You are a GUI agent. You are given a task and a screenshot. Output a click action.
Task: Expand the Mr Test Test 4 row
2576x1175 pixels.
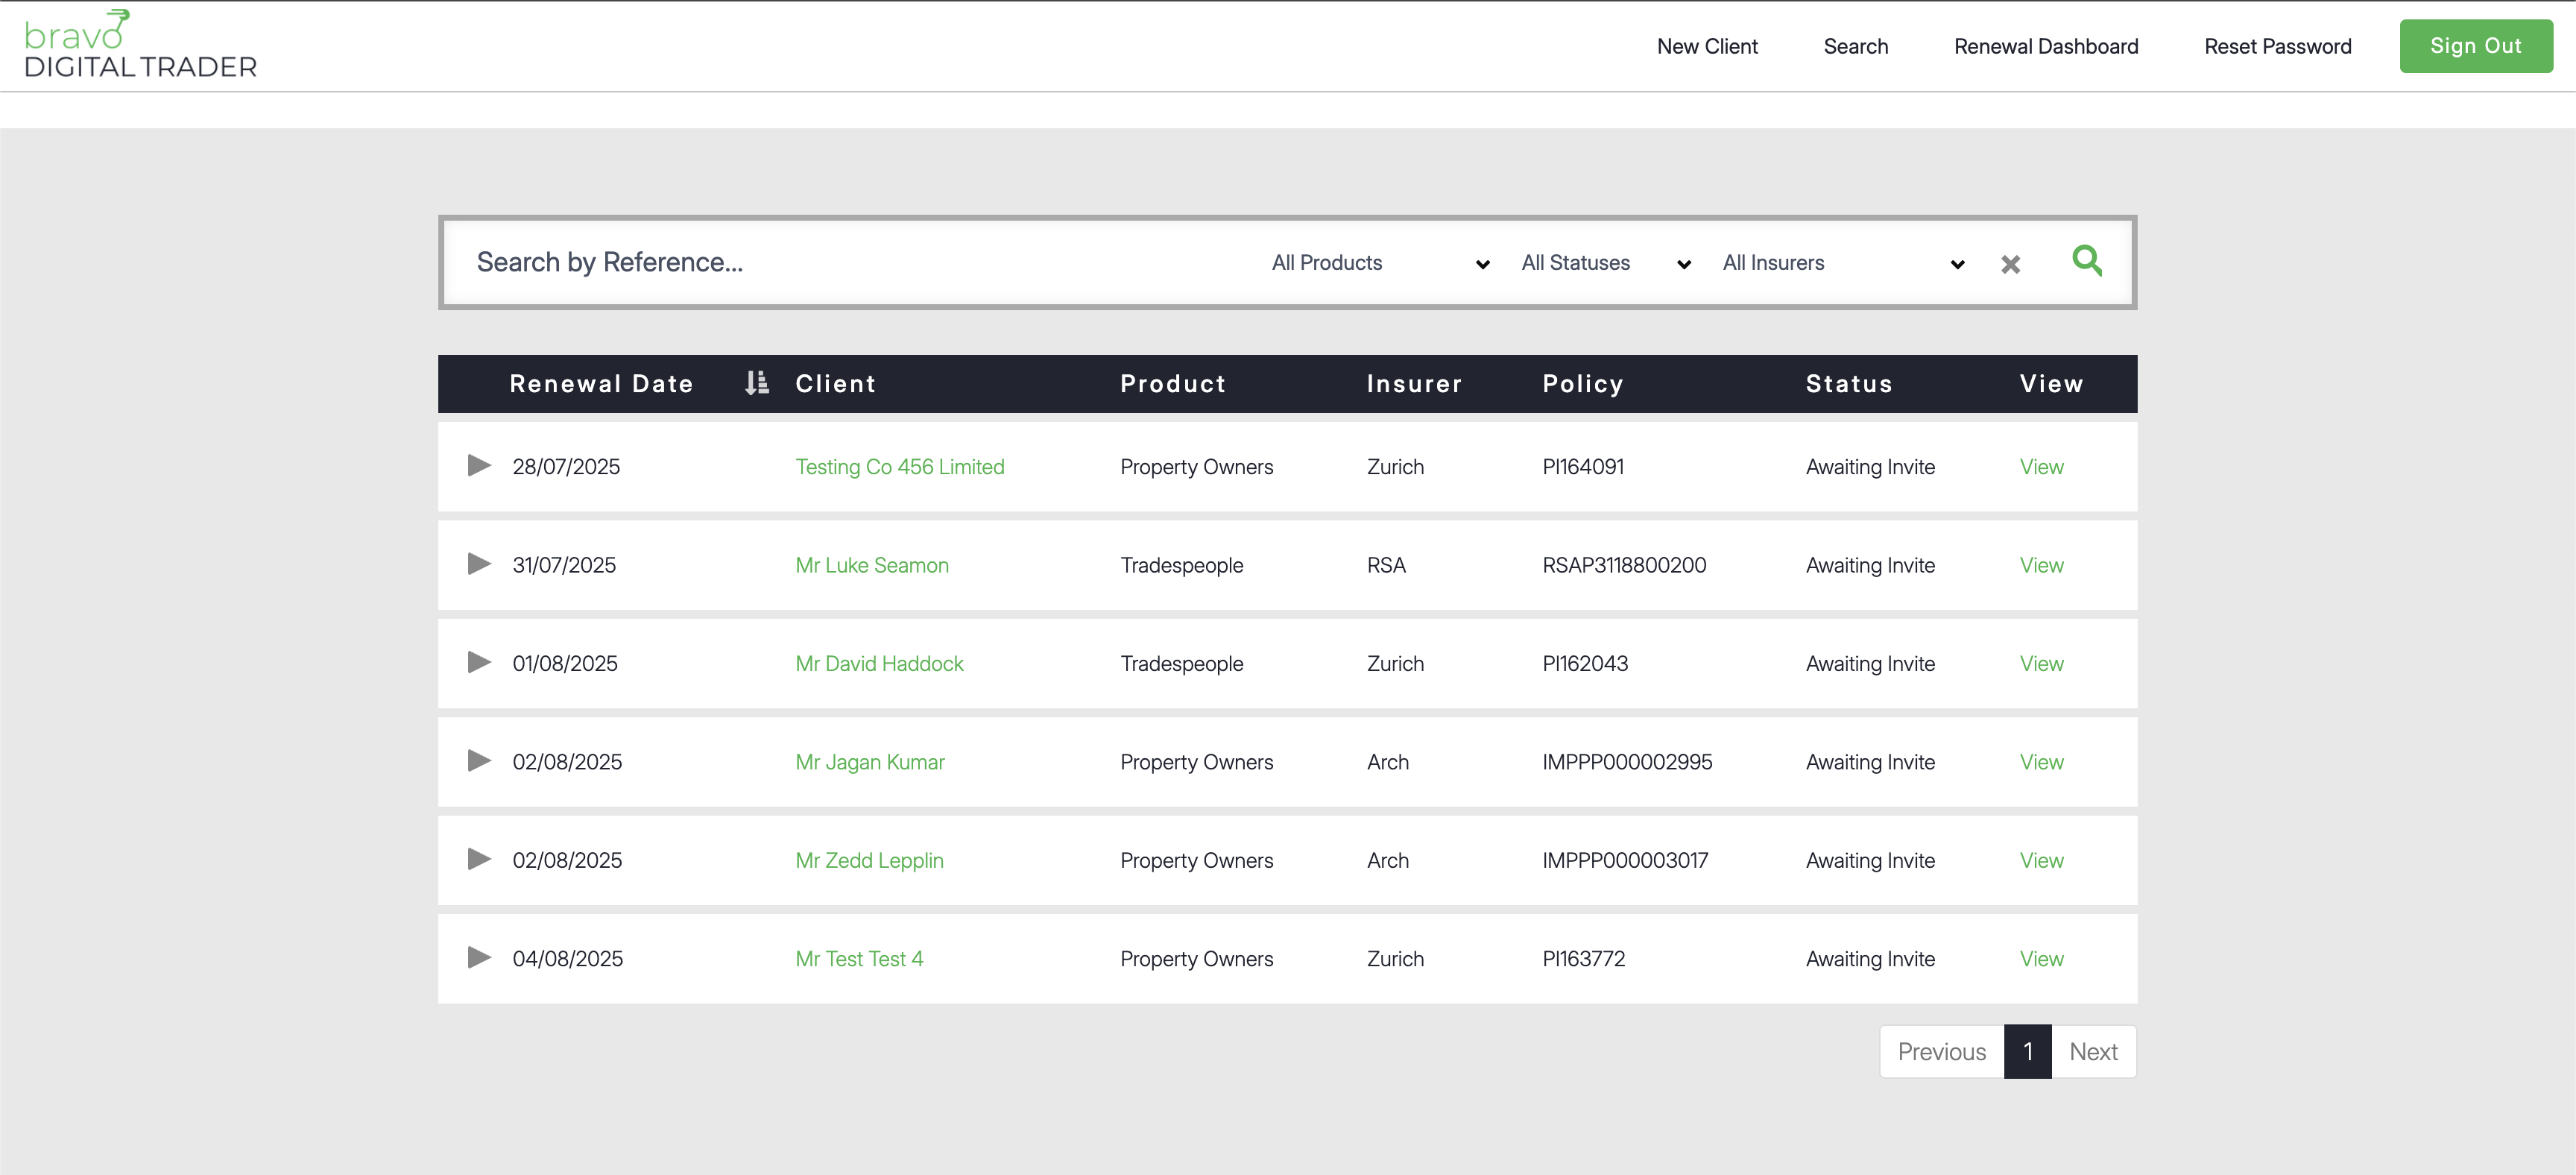click(479, 958)
